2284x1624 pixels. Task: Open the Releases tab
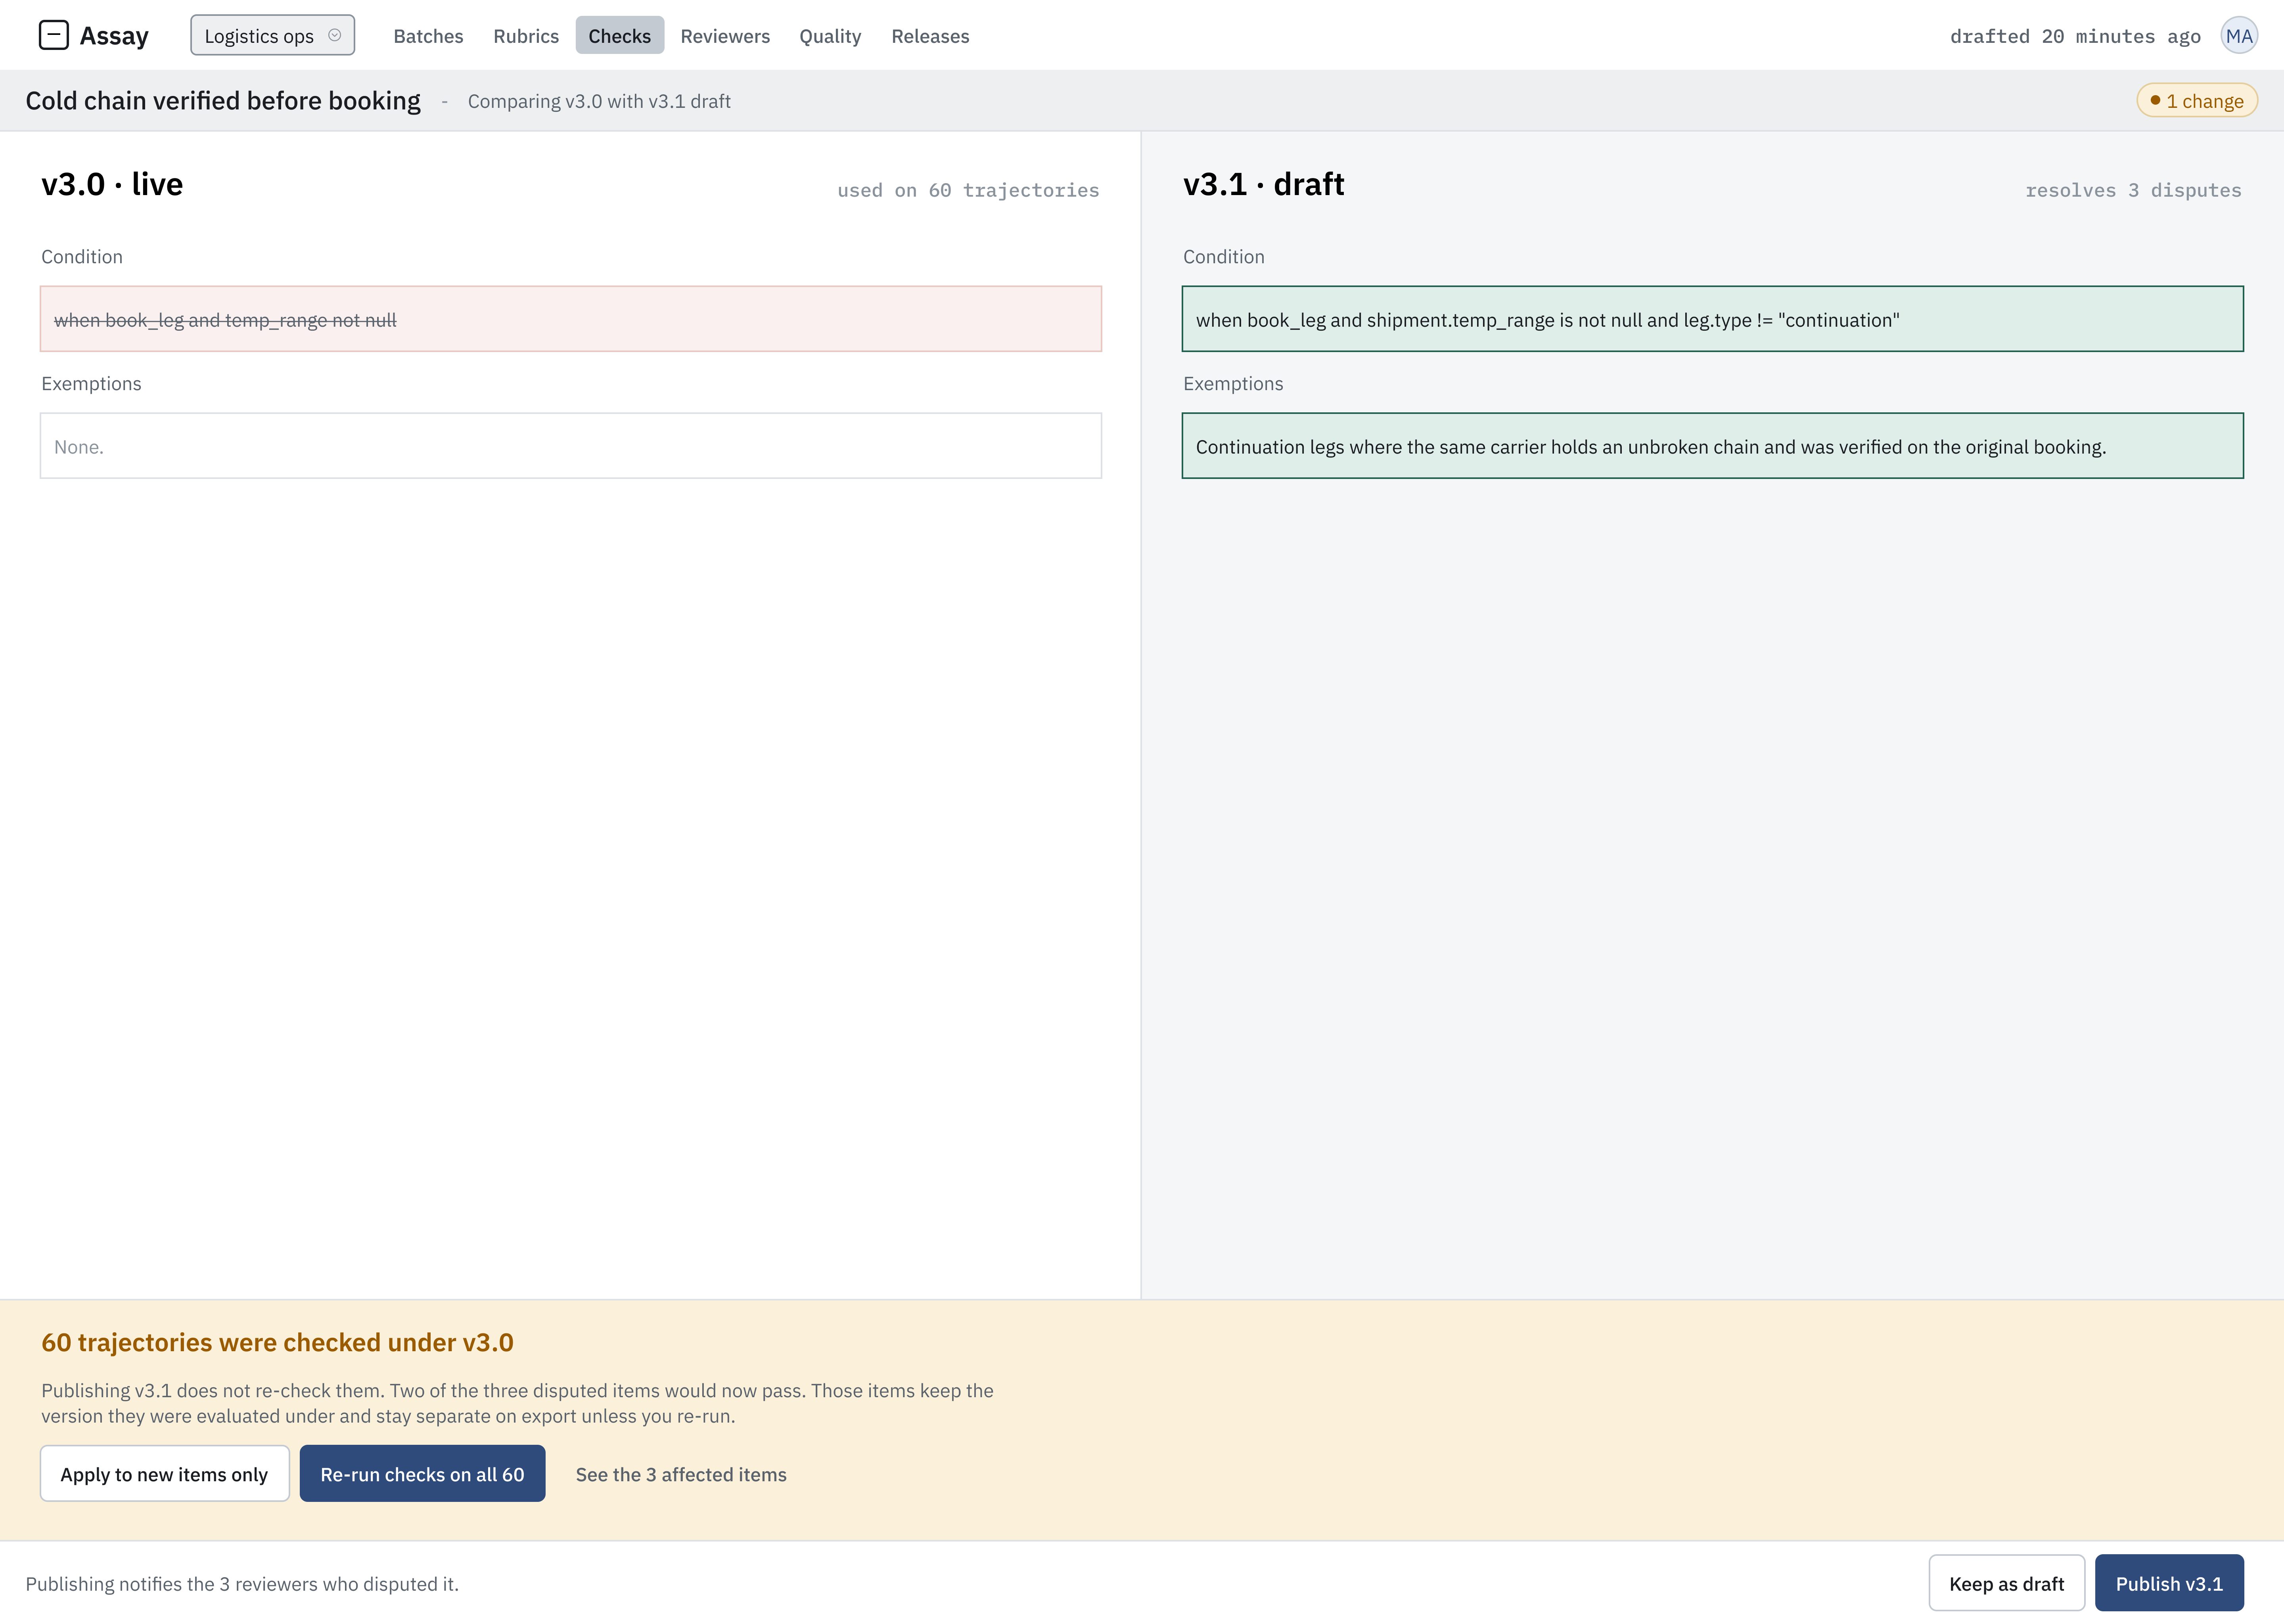[930, 36]
